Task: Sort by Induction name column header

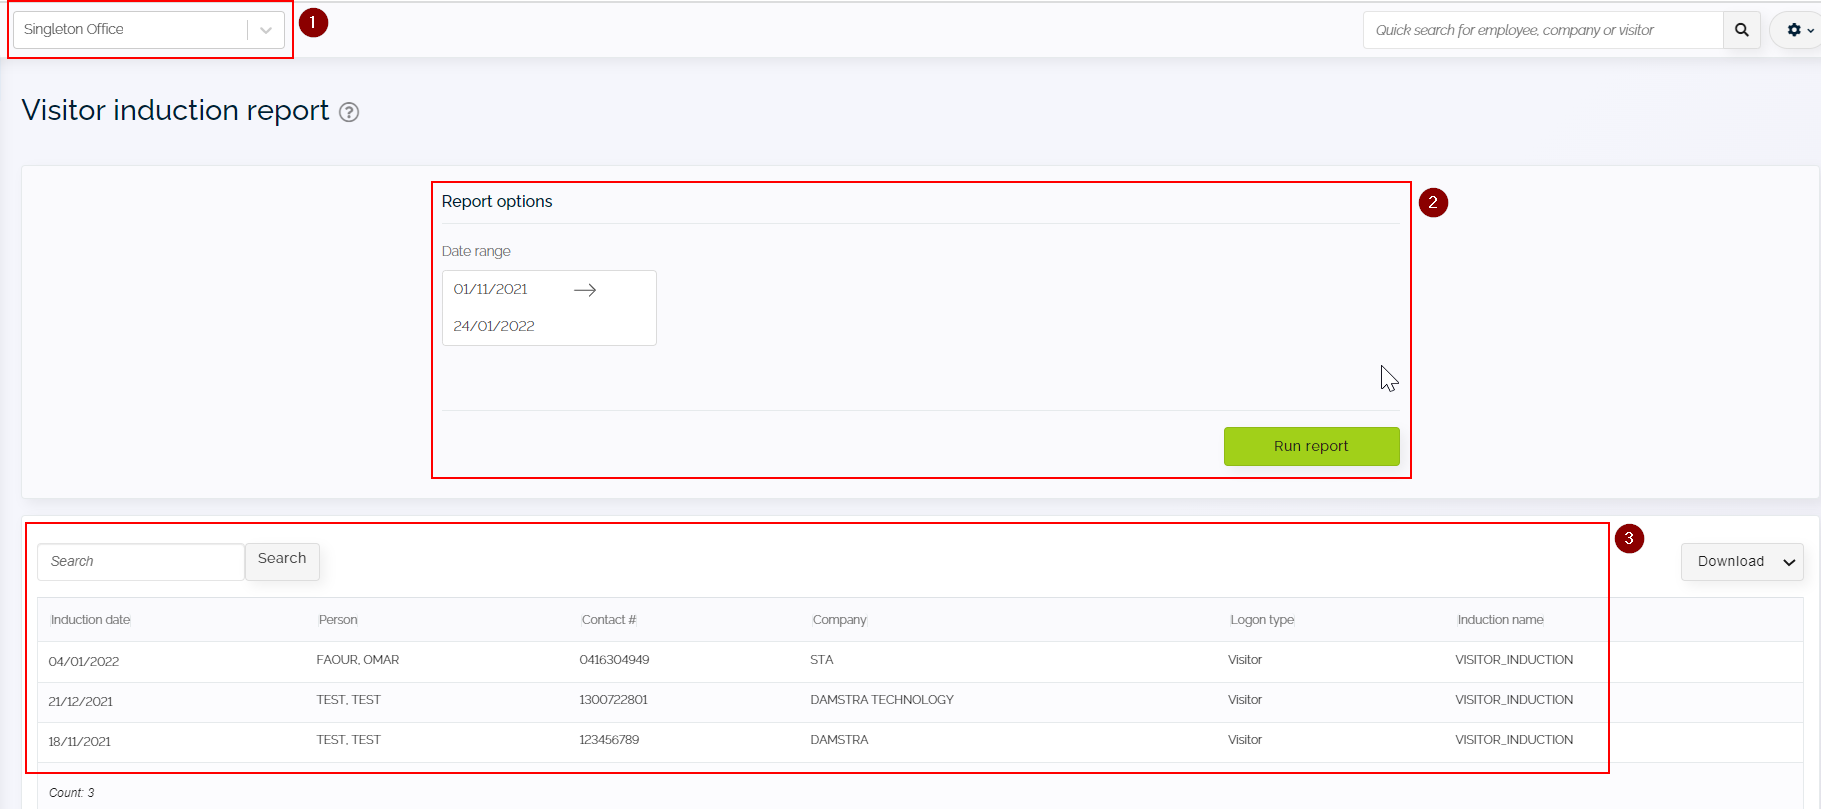Action: point(1500,620)
